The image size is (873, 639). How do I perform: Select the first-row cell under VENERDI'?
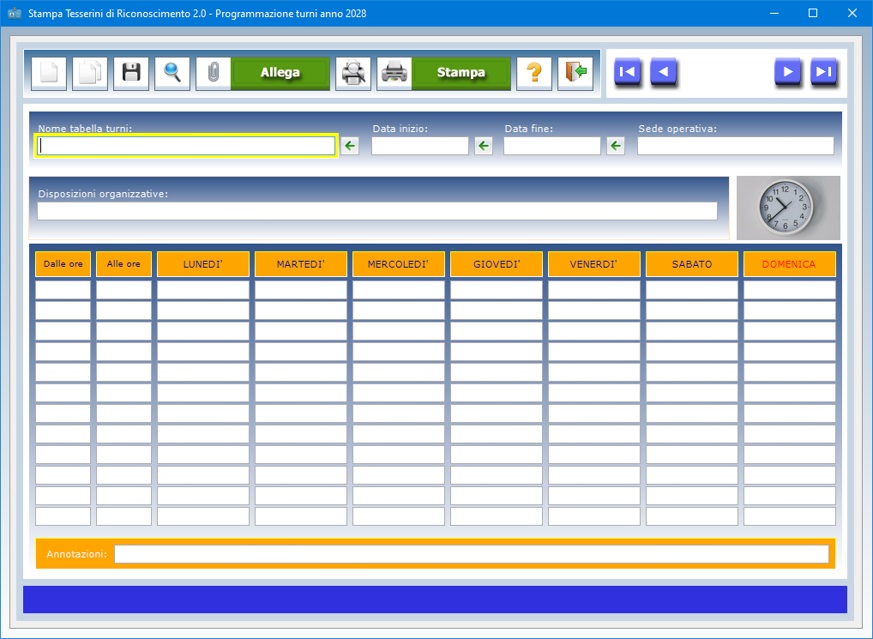(x=594, y=290)
